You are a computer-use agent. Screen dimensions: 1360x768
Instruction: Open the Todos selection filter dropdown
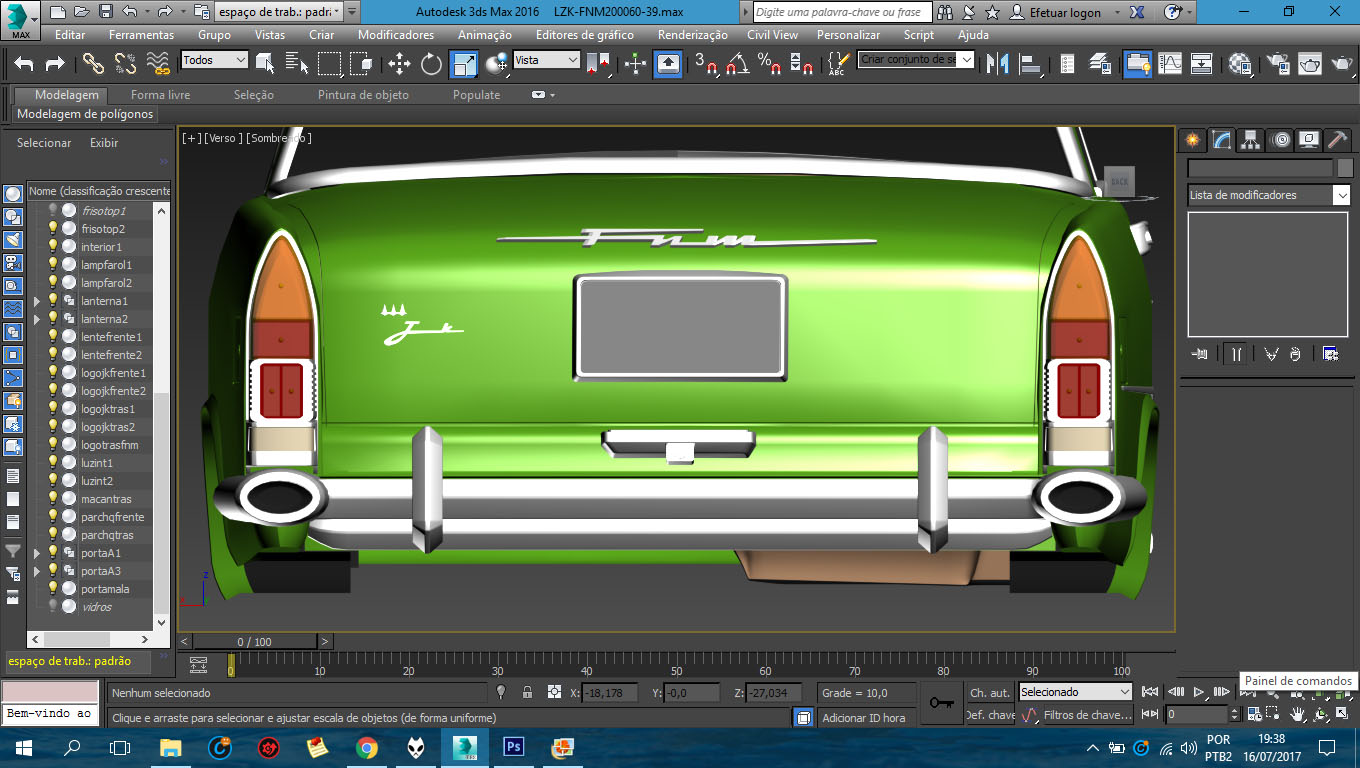point(214,60)
